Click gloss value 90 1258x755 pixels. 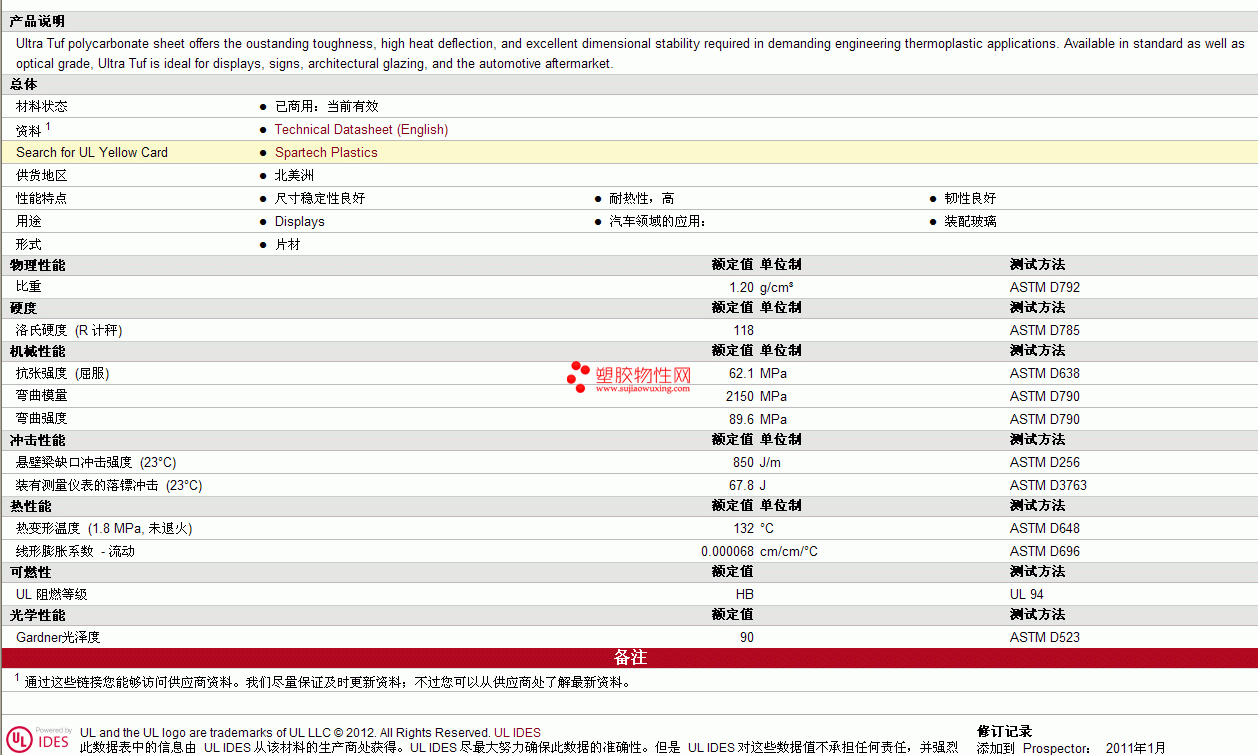point(747,637)
